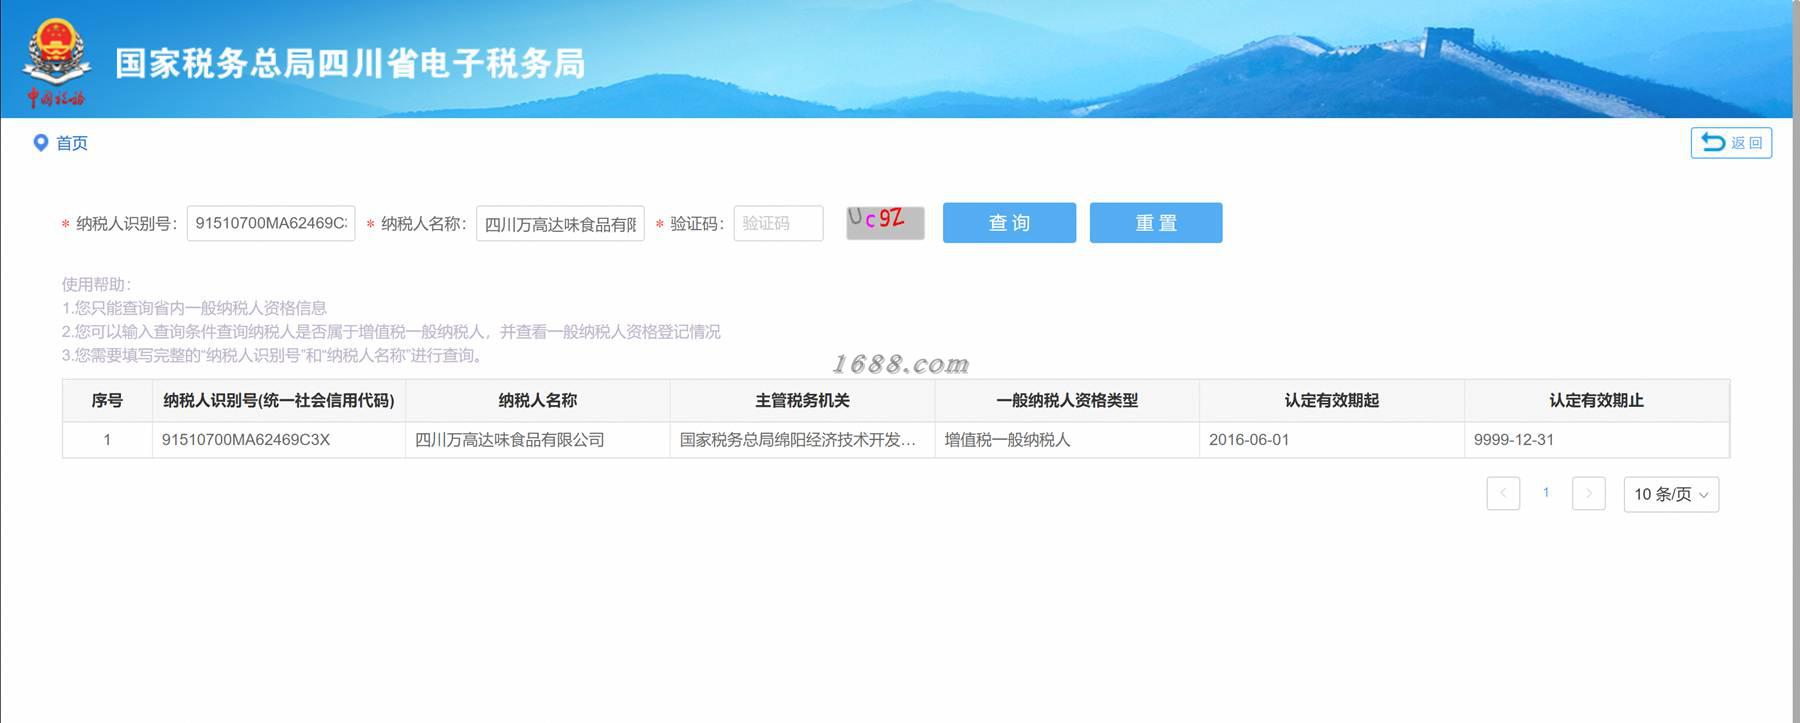Open the 首页 breadcrumb link
Viewport: 1800px width, 723px height.
point(72,143)
